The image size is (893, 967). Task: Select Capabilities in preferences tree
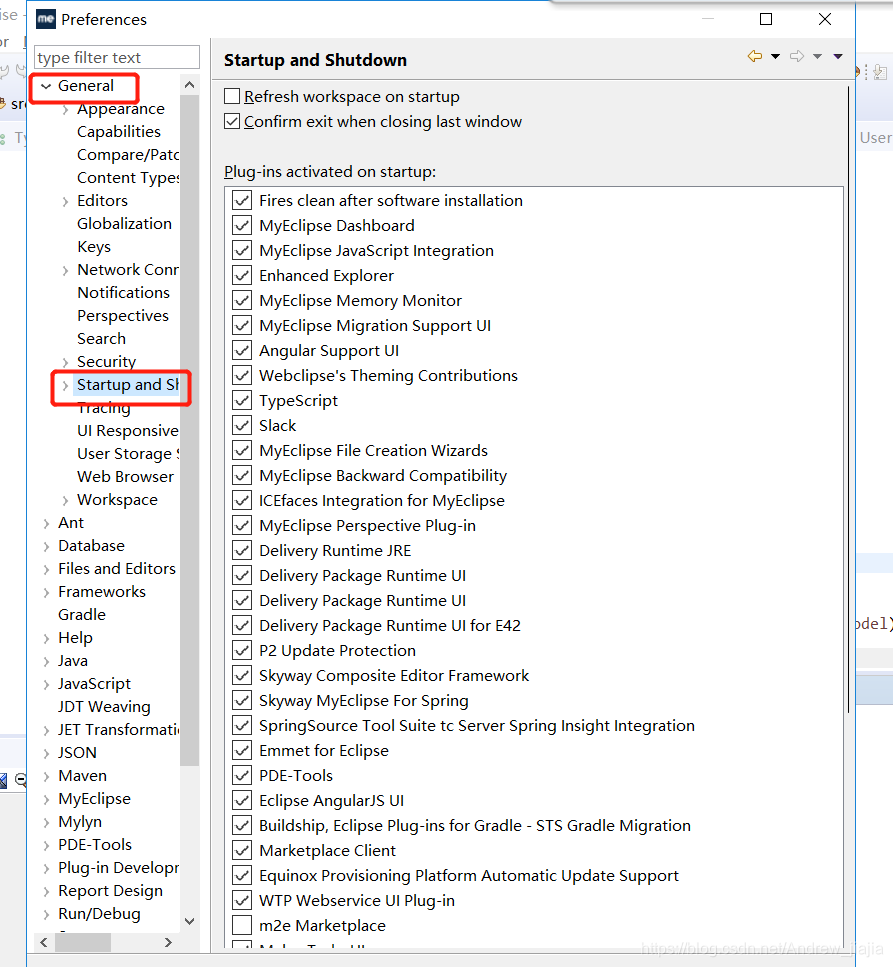118,131
